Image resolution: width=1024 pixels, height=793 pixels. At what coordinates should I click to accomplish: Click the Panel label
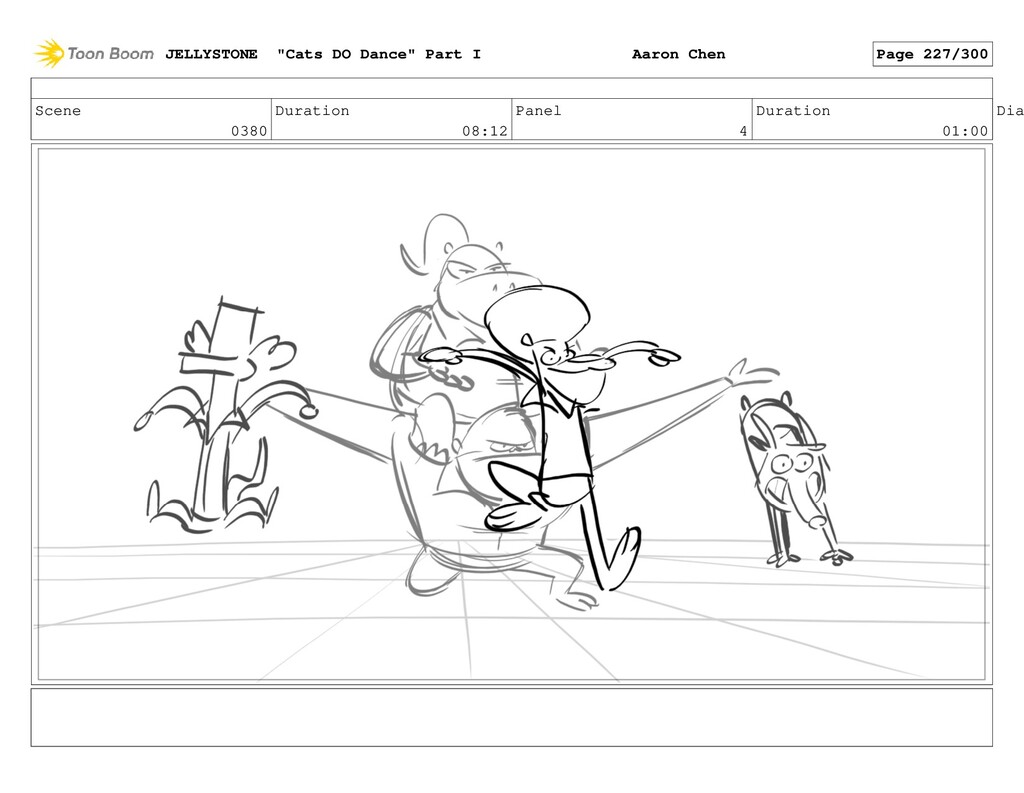[538, 110]
